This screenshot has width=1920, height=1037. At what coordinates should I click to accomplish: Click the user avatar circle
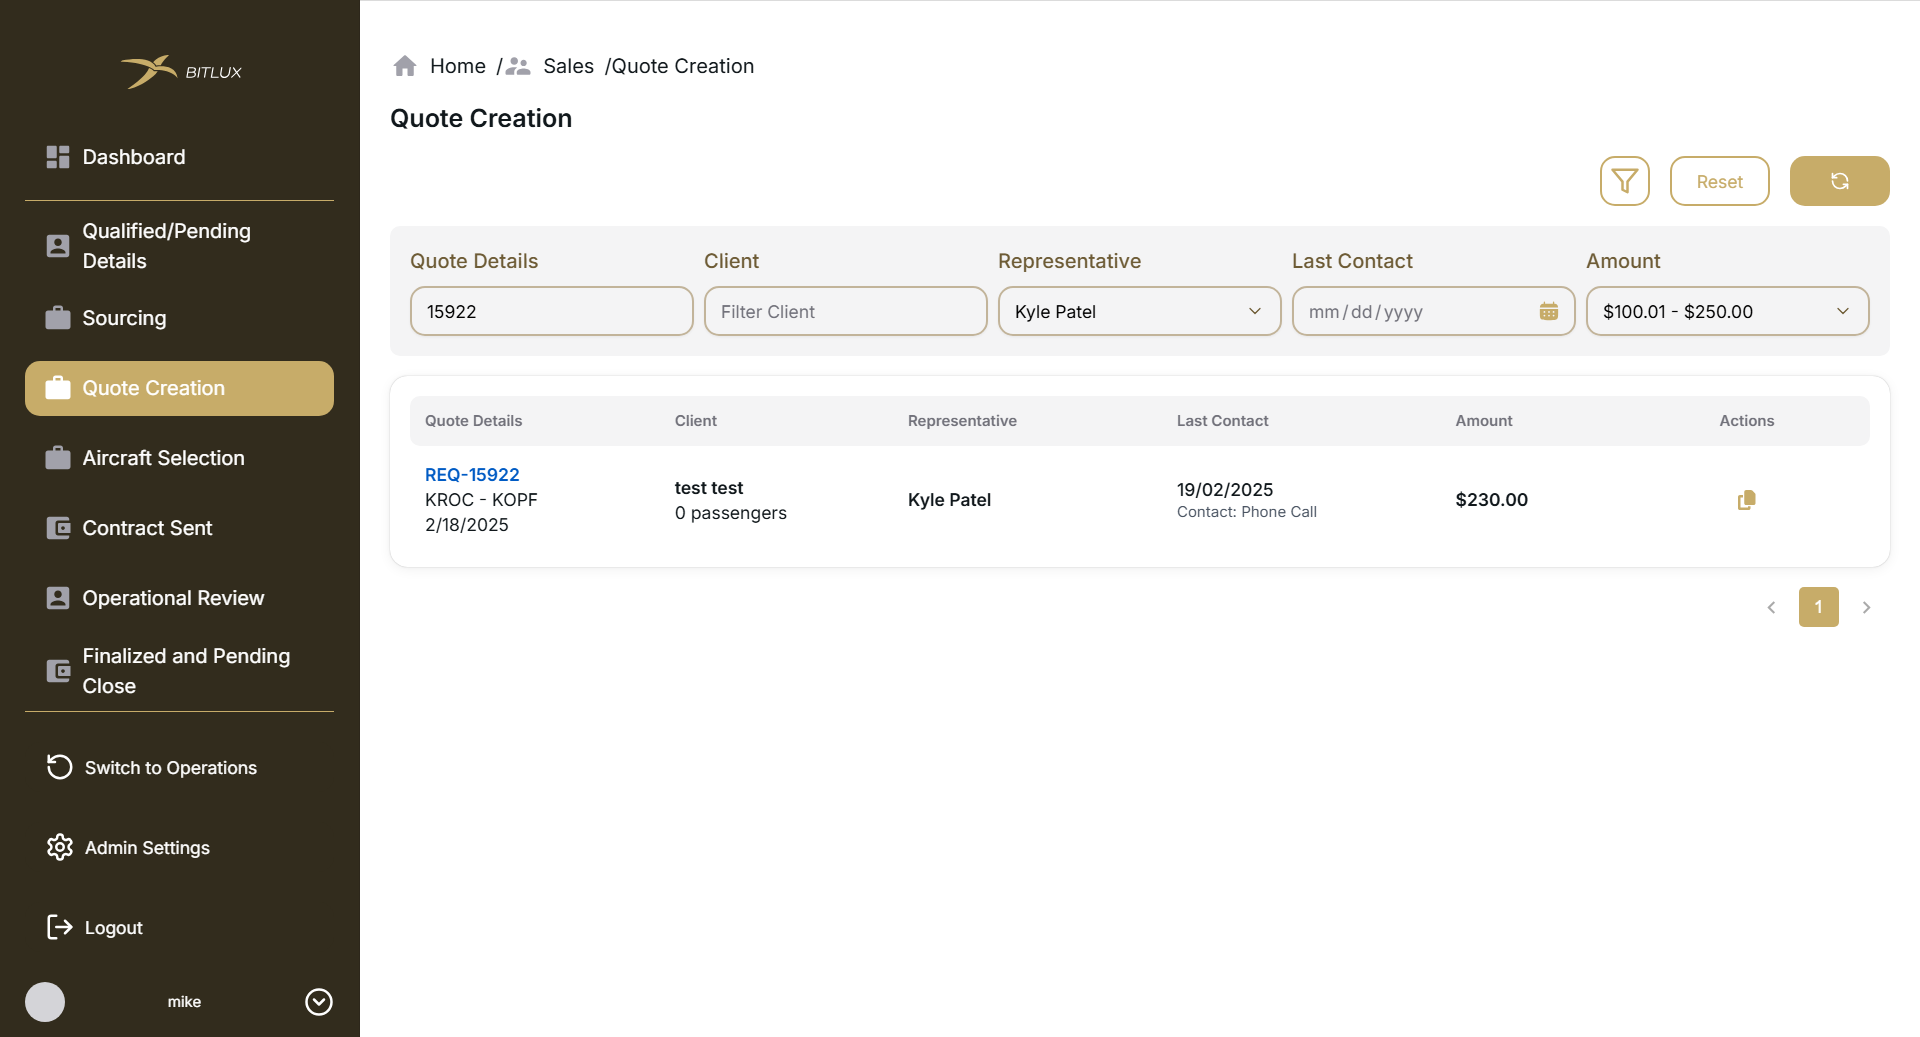point(45,1001)
